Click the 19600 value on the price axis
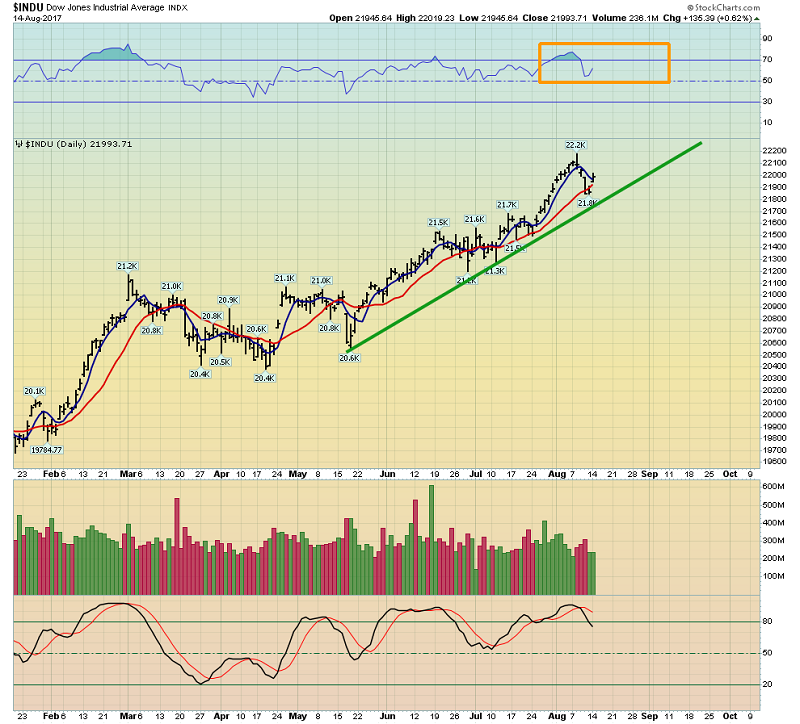This screenshot has height=724, width=800. point(774,462)
